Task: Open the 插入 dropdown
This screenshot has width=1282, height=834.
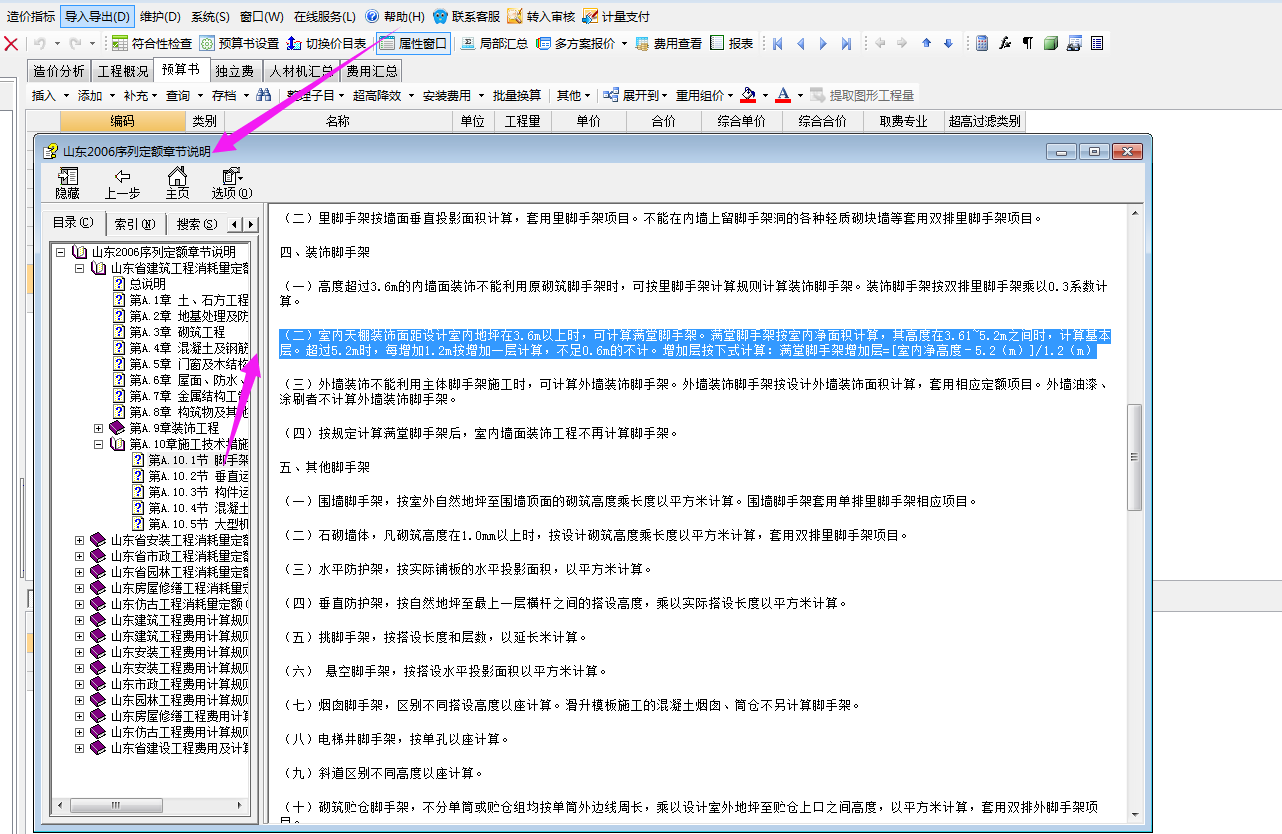Action: 50,95
